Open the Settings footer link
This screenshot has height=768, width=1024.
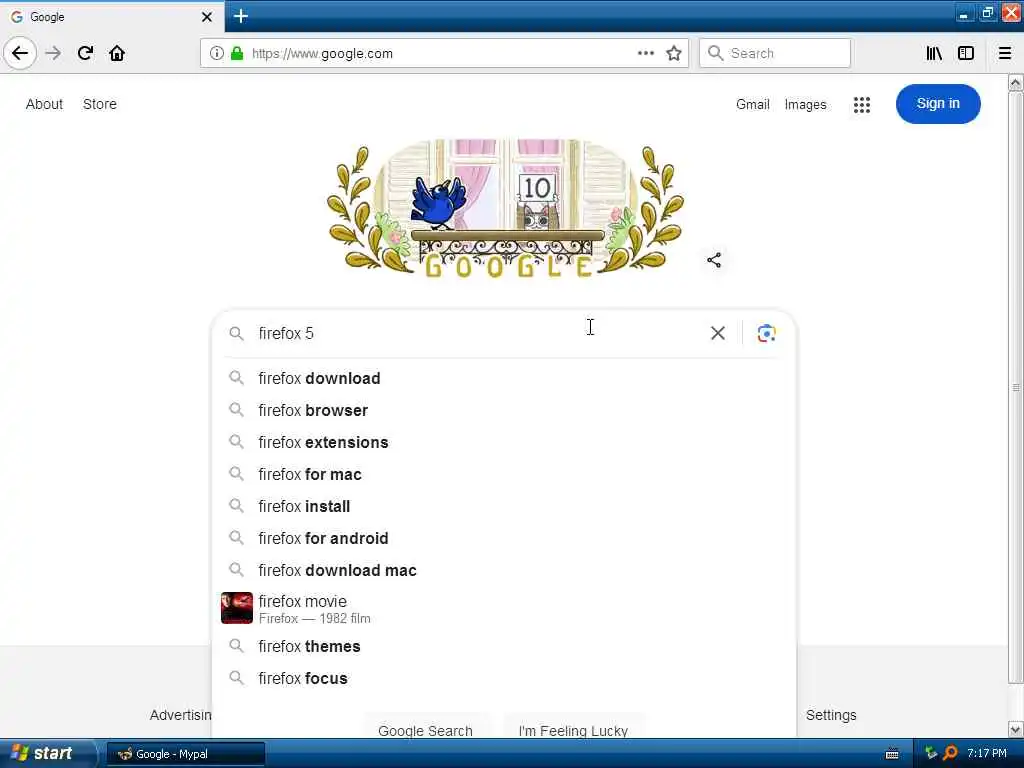tap(831, 715)
